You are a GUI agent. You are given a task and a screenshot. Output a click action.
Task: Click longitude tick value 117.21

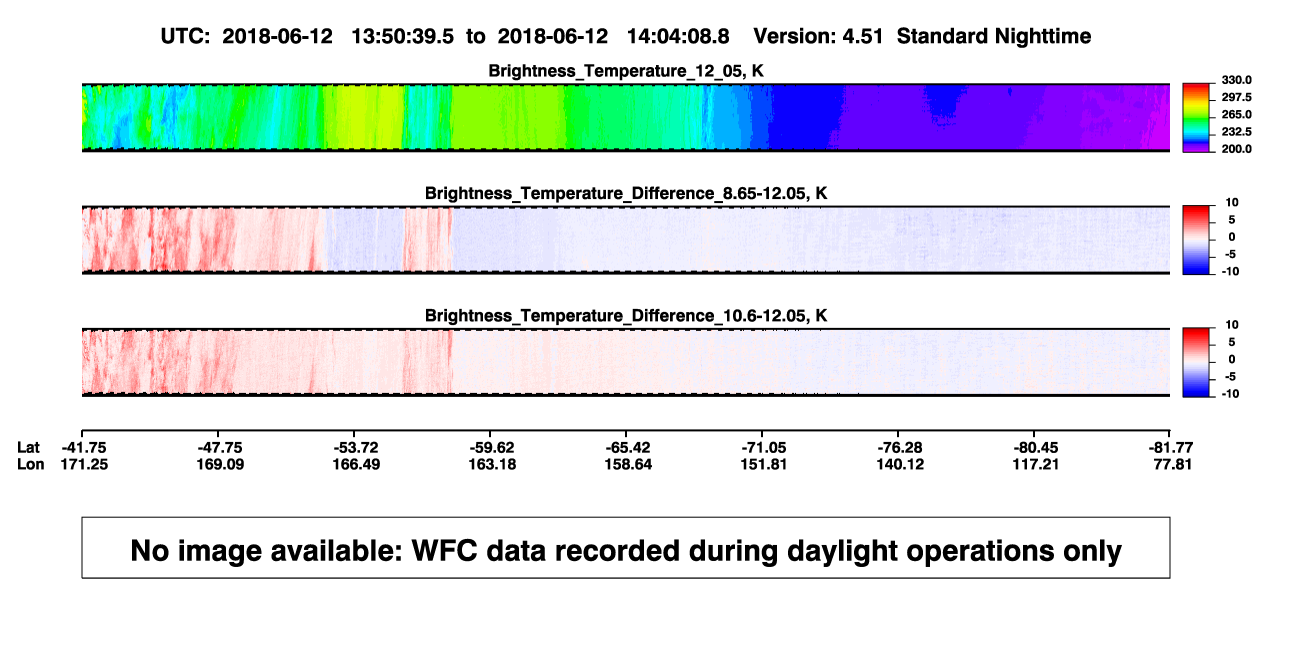(x=1035, y=464)
